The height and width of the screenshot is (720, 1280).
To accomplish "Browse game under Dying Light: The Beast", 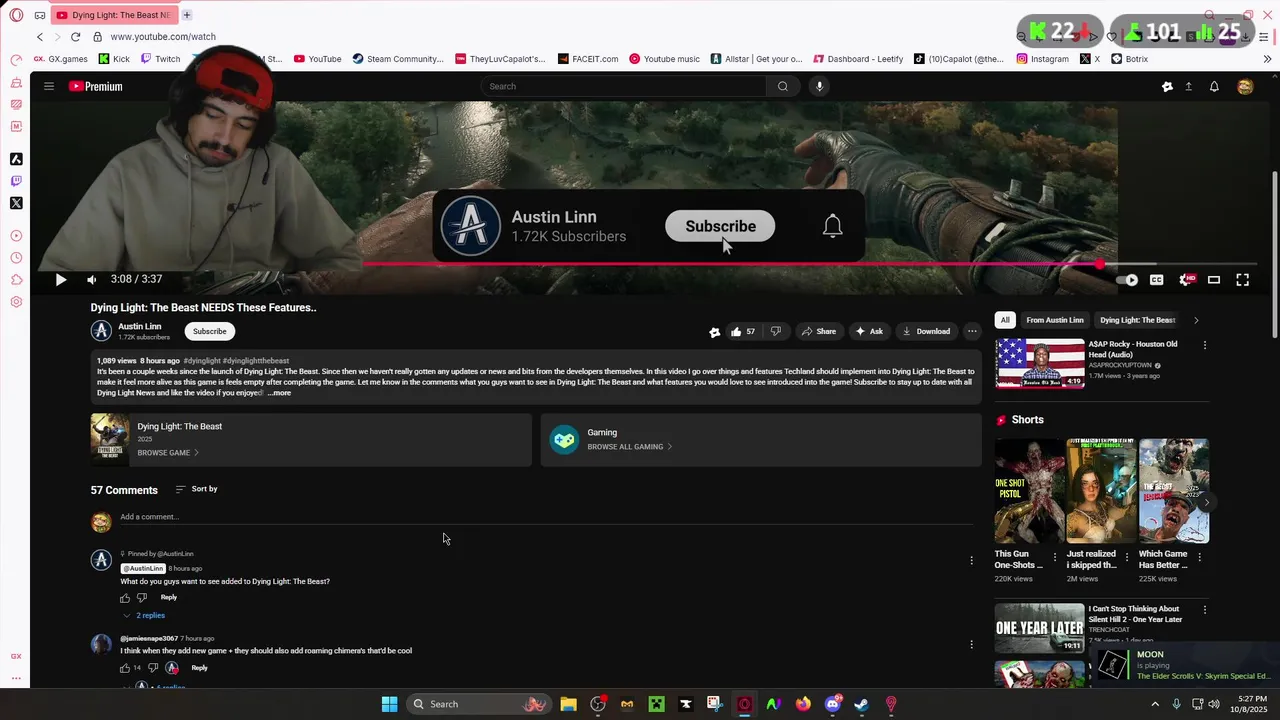I will click(168, 453).
